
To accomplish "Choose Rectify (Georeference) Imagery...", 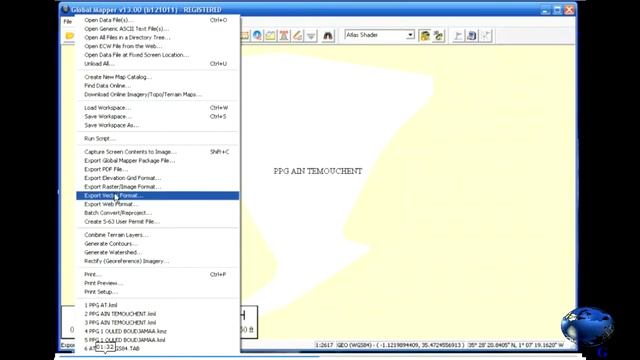I will [x=158, y=261].
